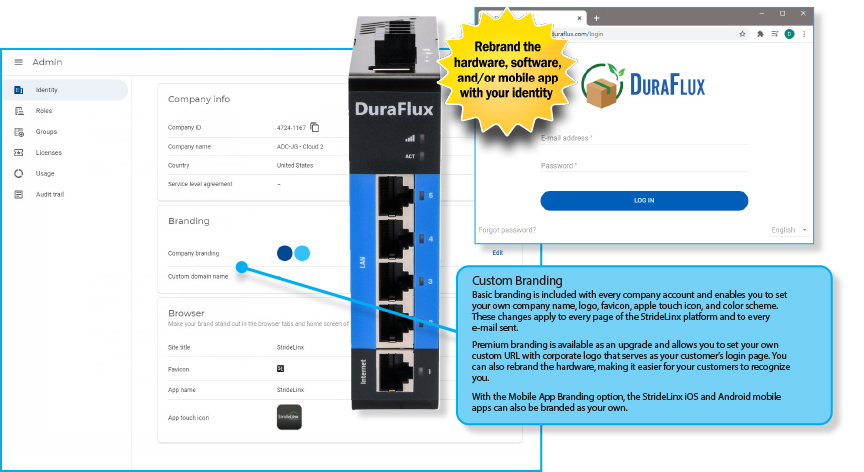Select Identity in the admin sidebar
The height and width of the screenshot is (472, 864).
(x=65, y=90)
